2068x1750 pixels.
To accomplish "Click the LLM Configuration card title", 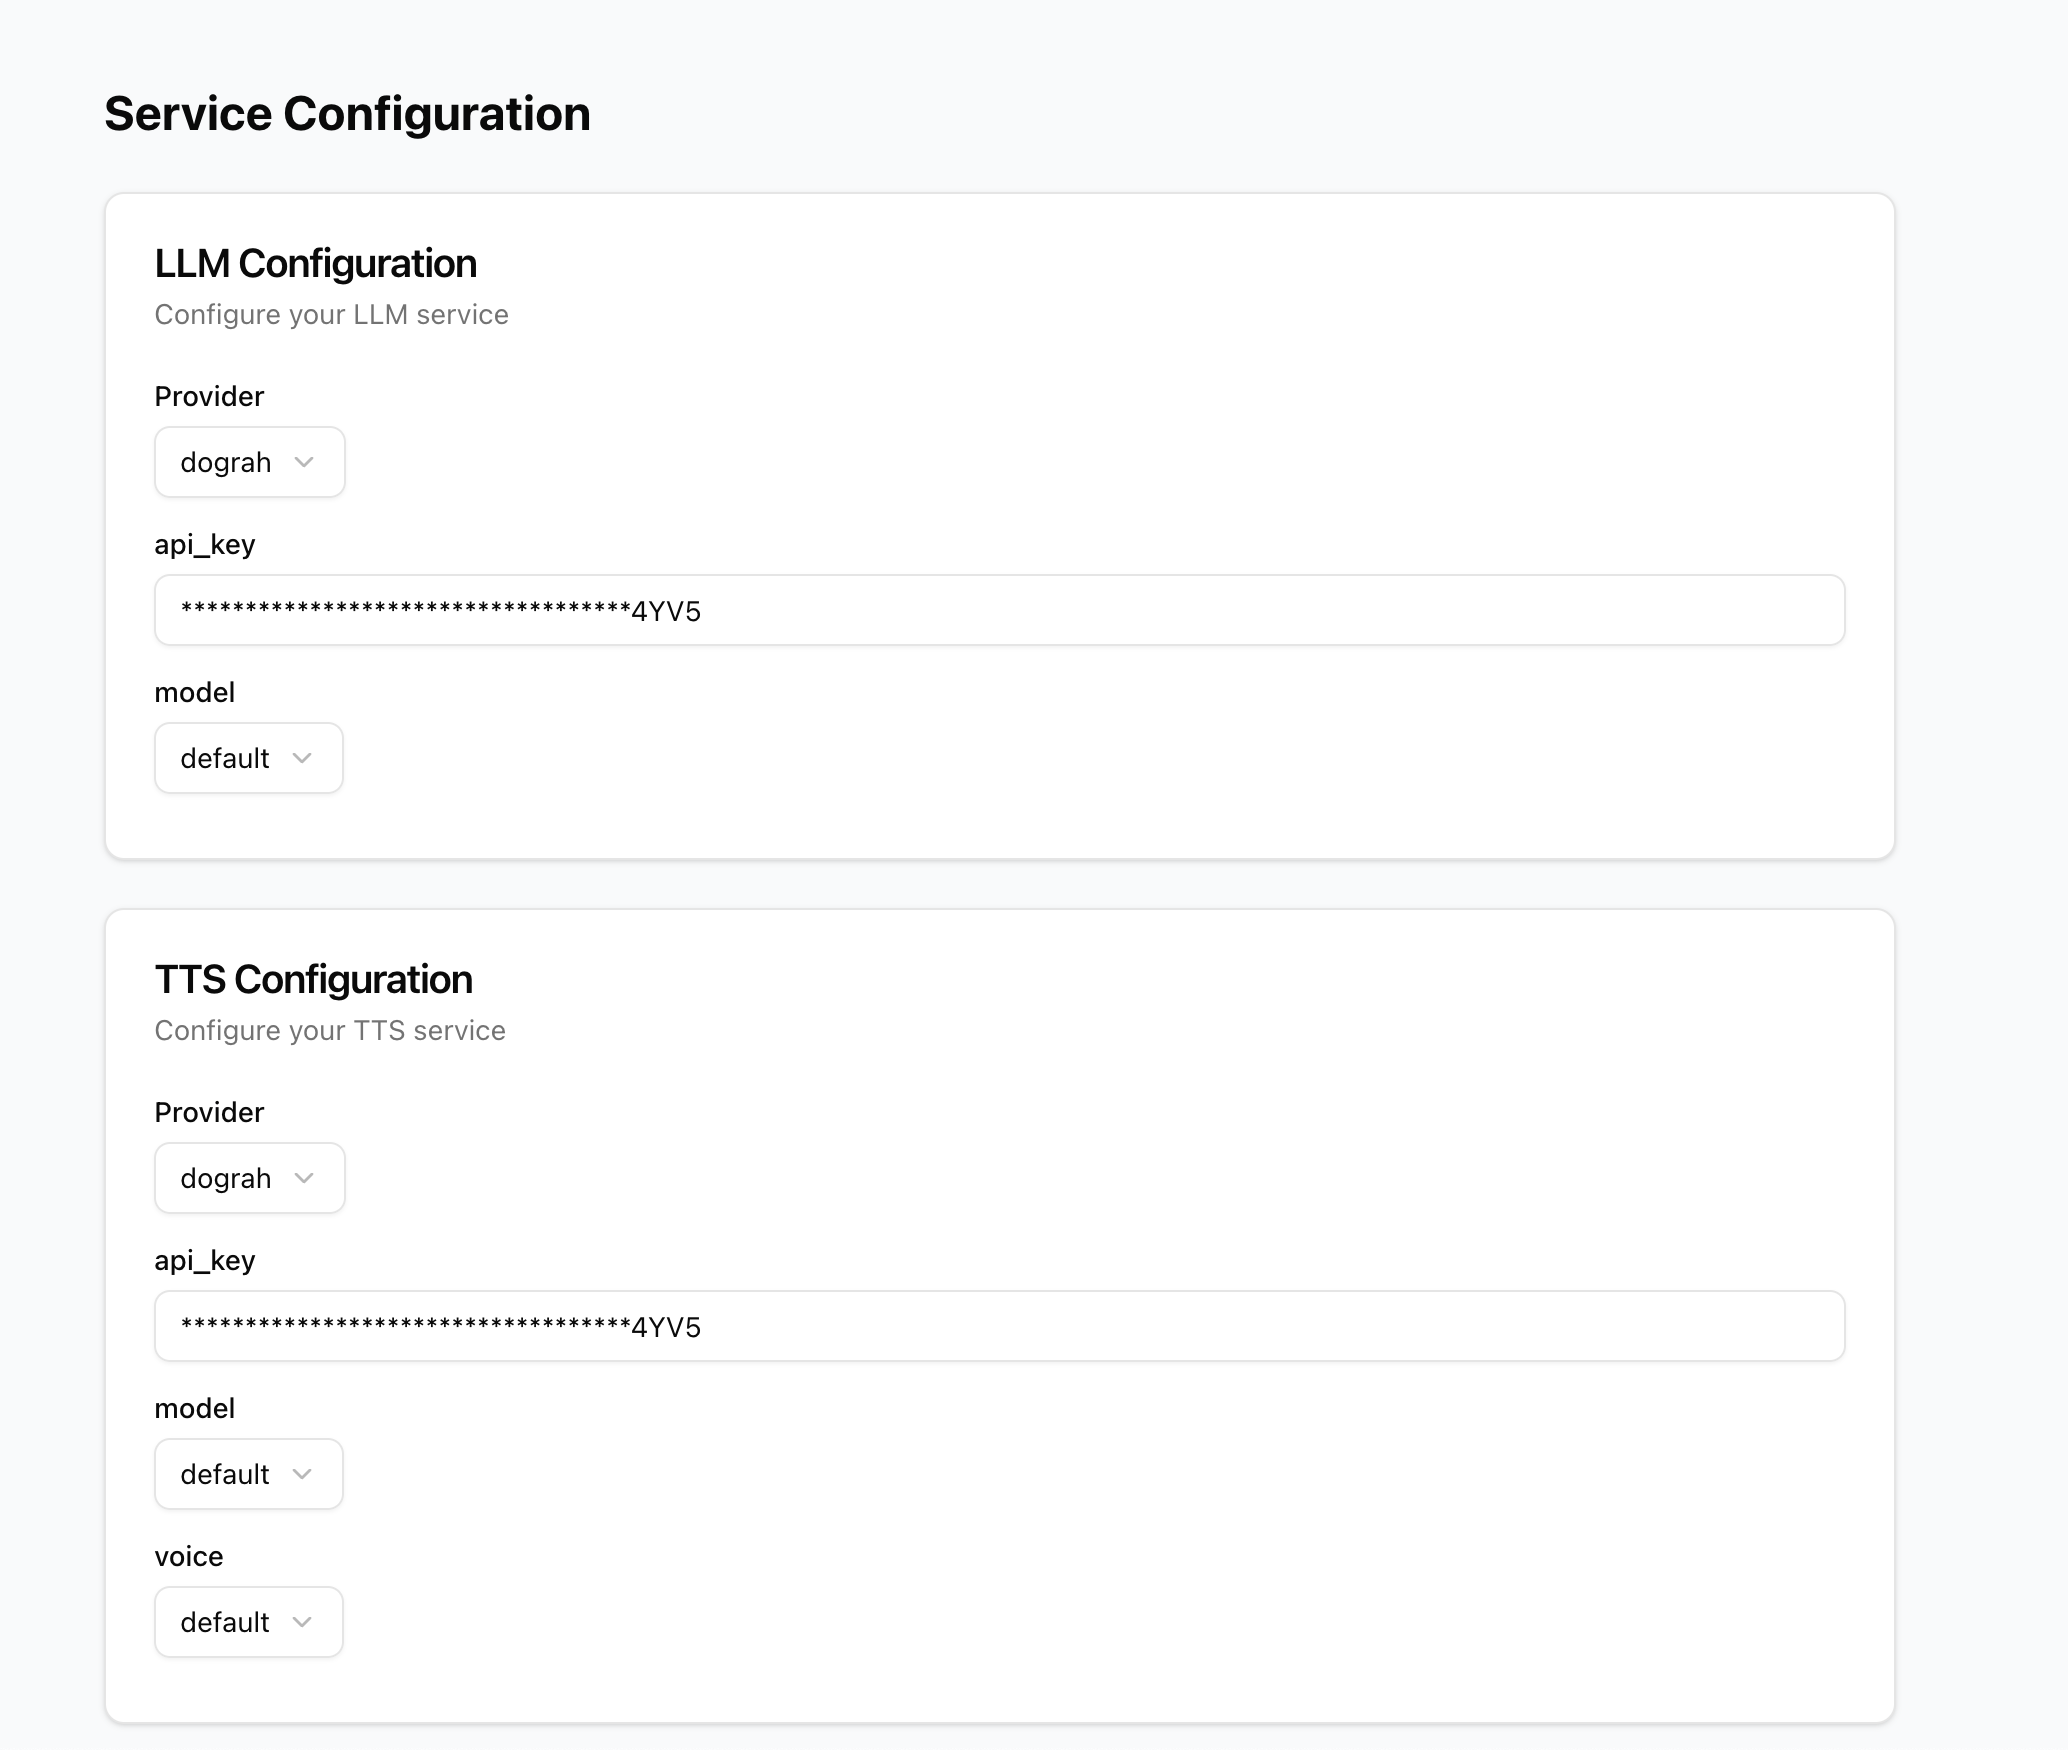I will click(315, 264).
